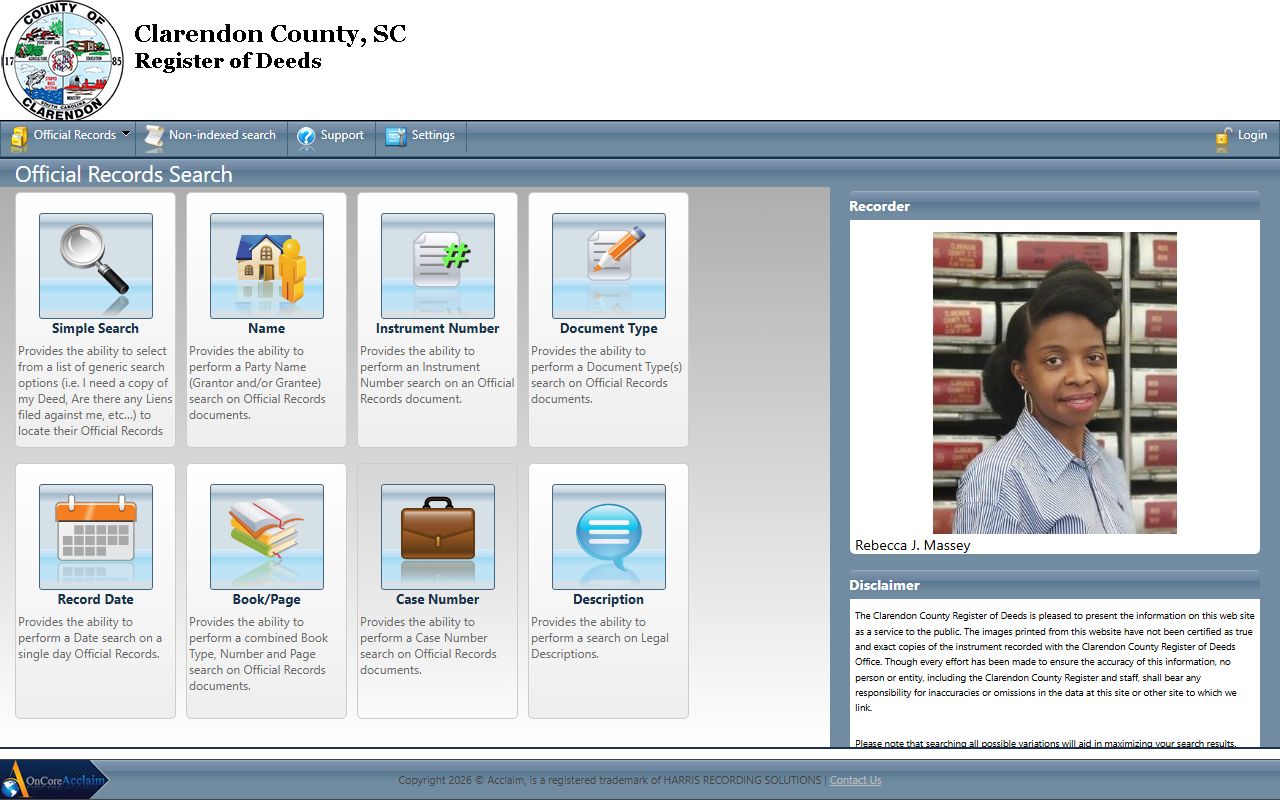Click the Description card title label
This screenshot has width=1280, height=800.
[x=609, y=599]
